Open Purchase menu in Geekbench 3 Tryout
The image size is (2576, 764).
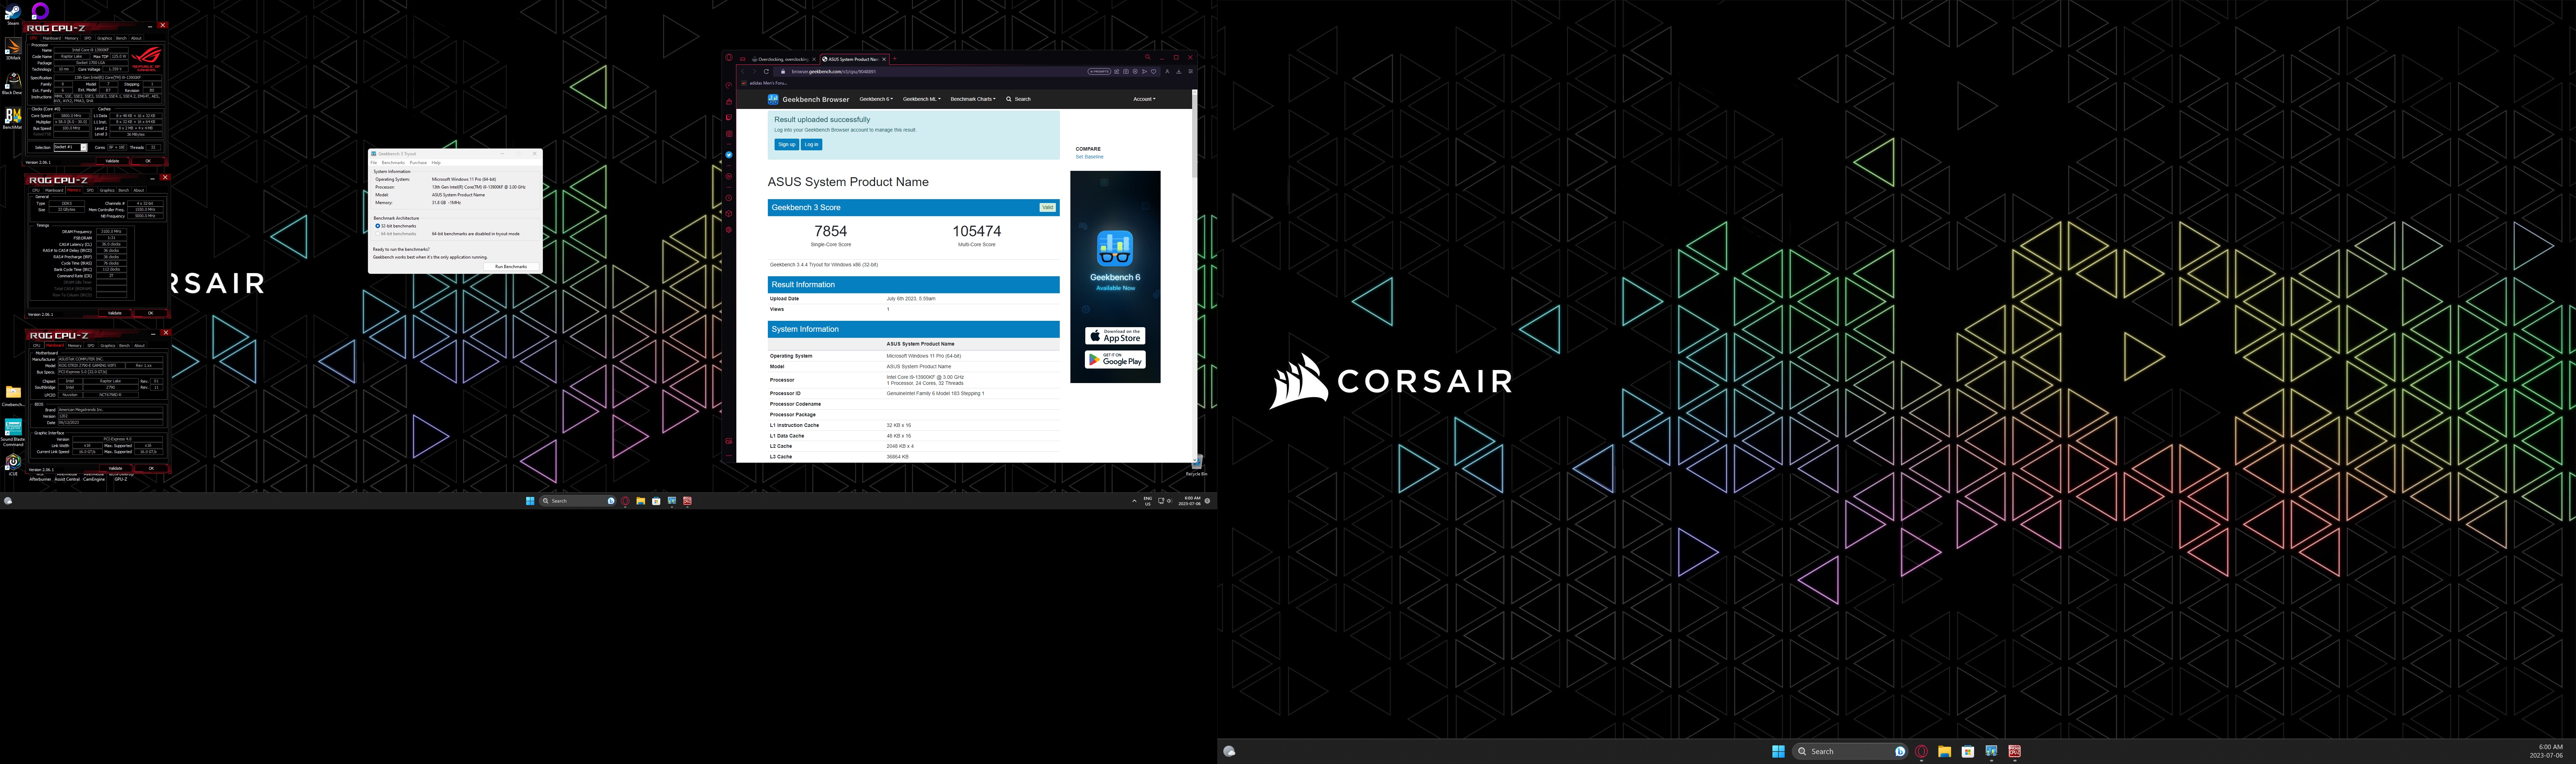pos(418,163)
